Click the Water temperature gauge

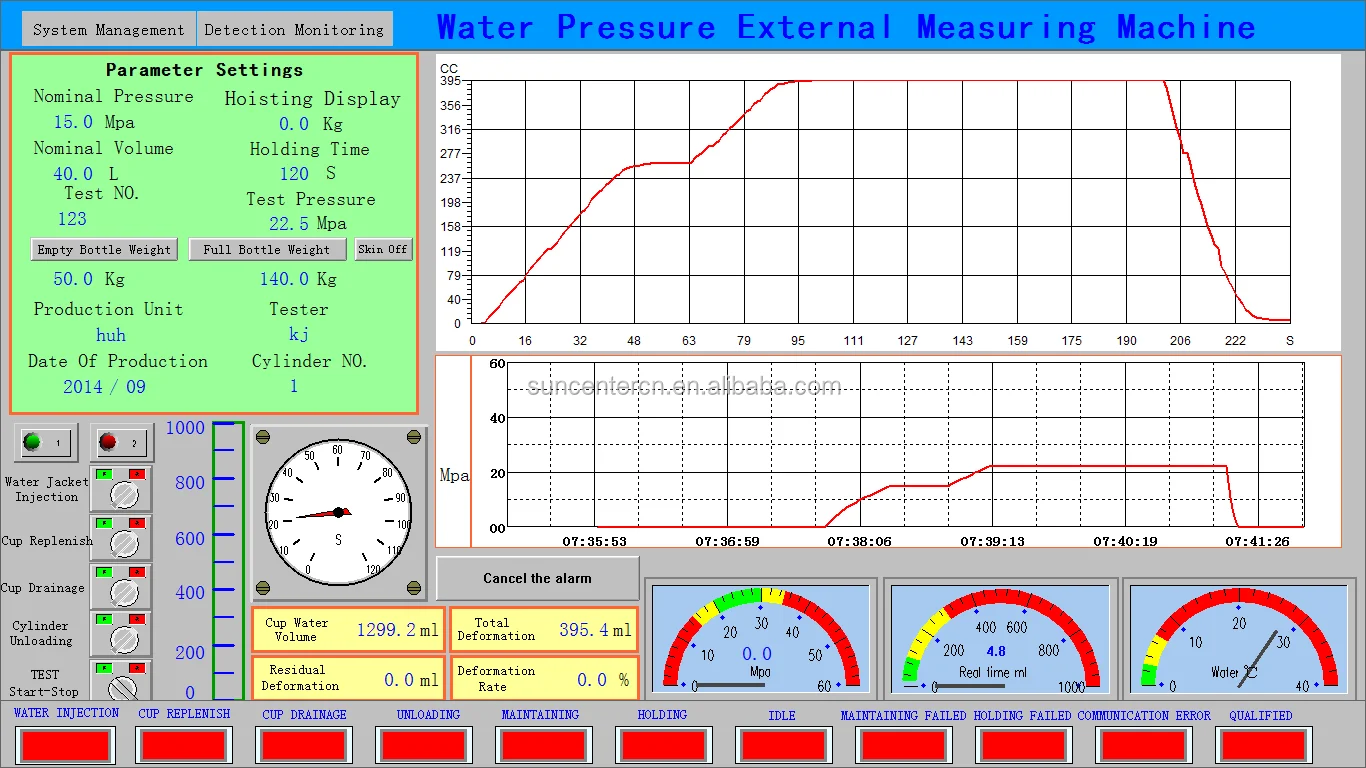(x=1238, y=640)
